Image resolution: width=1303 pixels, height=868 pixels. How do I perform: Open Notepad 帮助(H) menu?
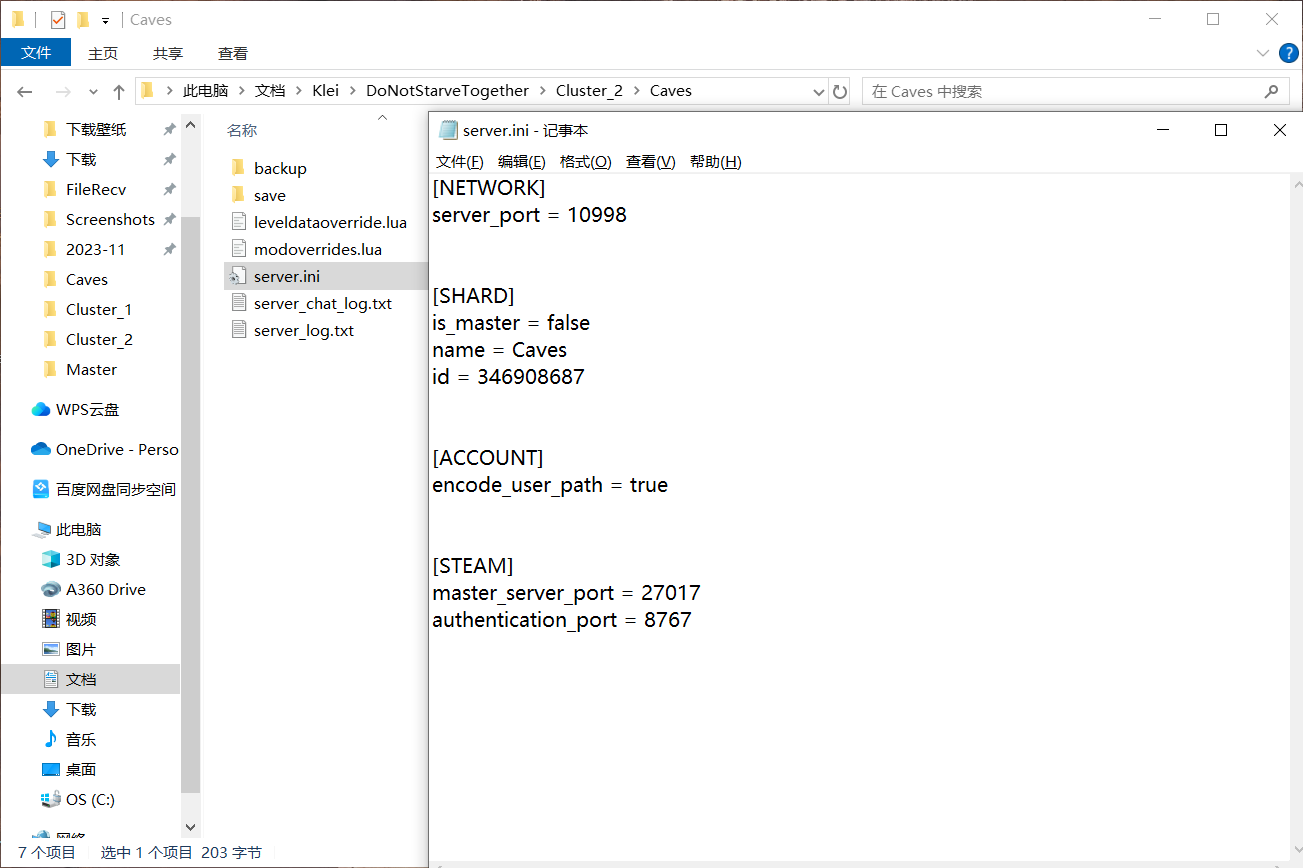[716, 161]
